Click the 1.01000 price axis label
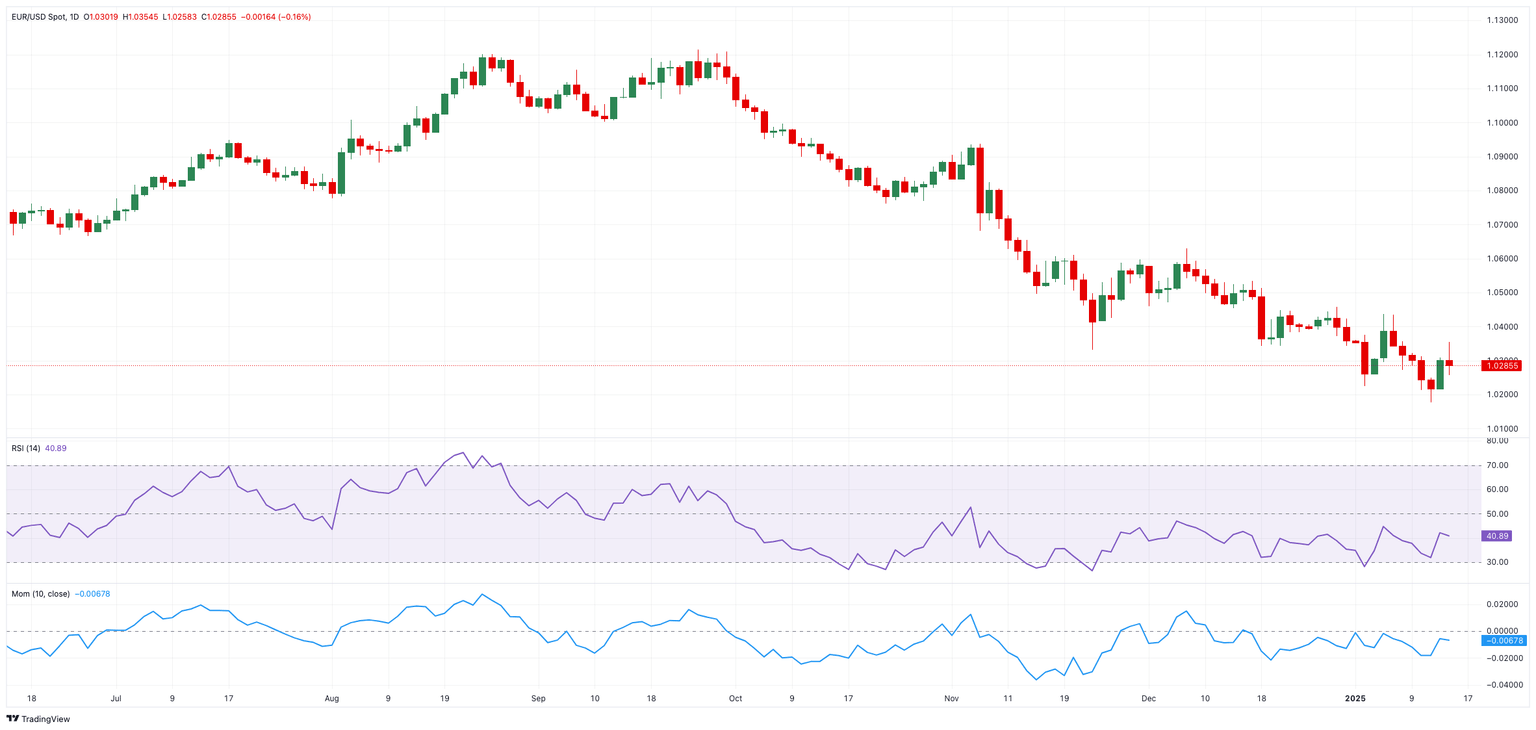This screenshot has width=1536, height=730. click(x=1502, y=429)
